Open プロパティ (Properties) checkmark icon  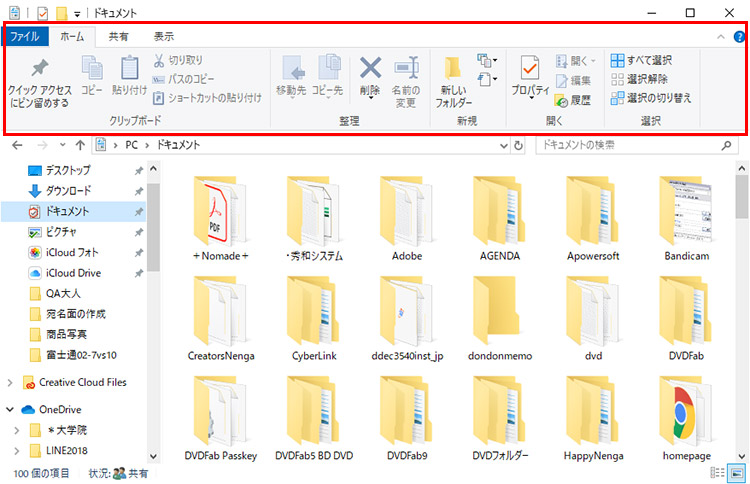(x=530, y=77)
